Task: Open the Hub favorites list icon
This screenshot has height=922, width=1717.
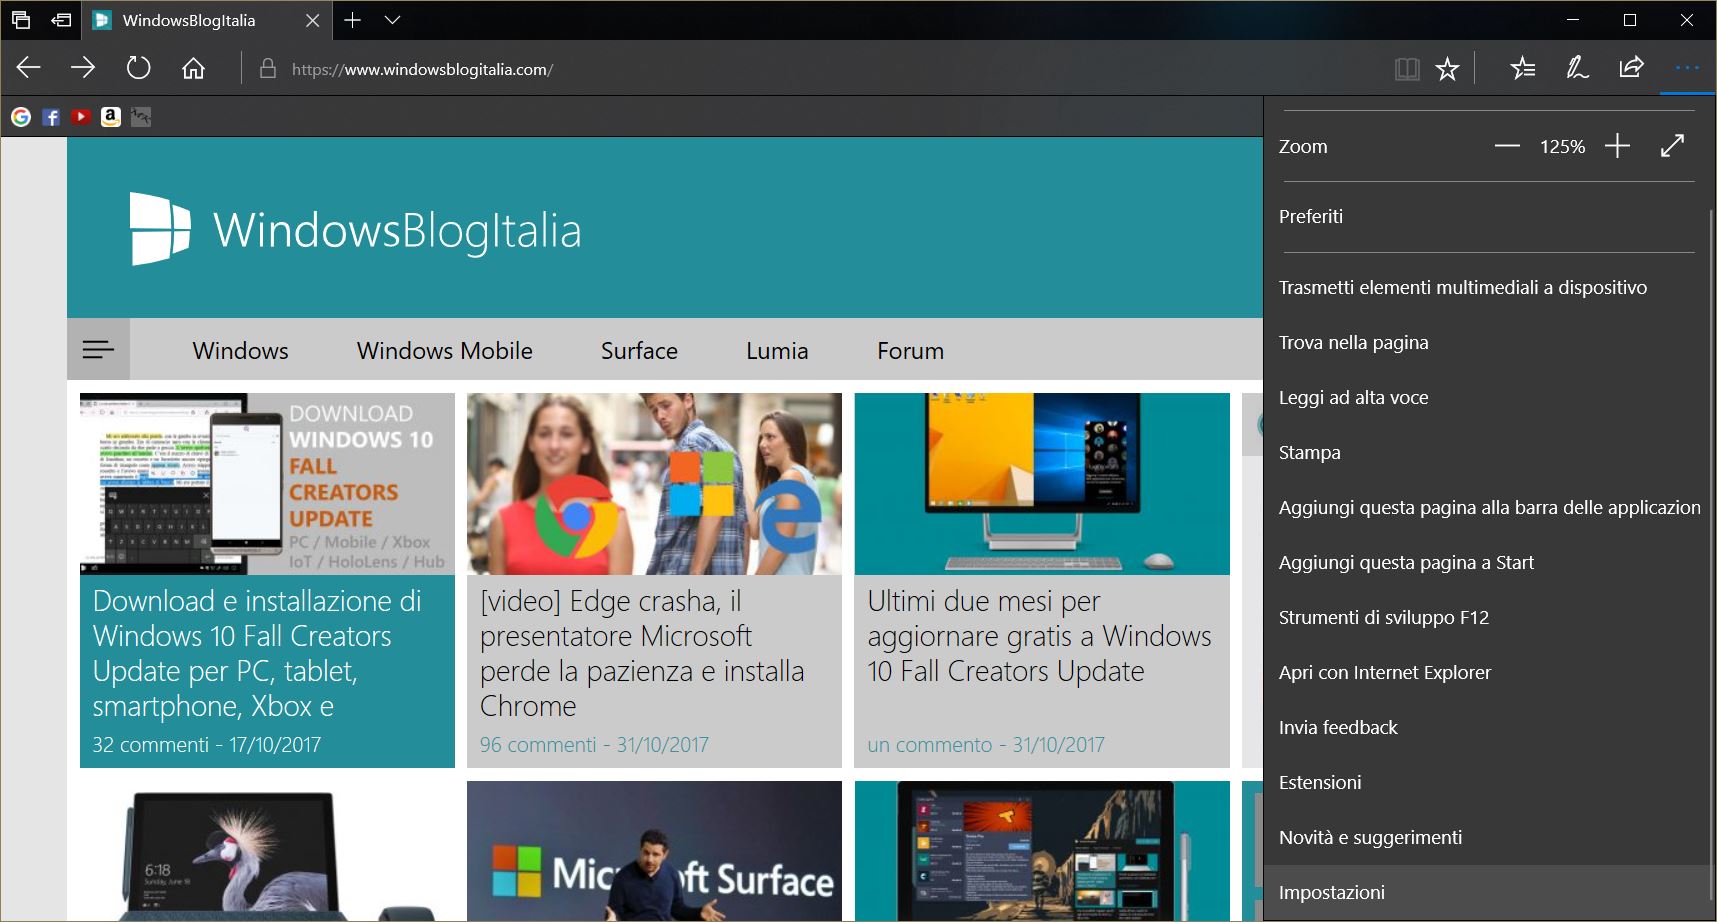Action: (1523, 68)
